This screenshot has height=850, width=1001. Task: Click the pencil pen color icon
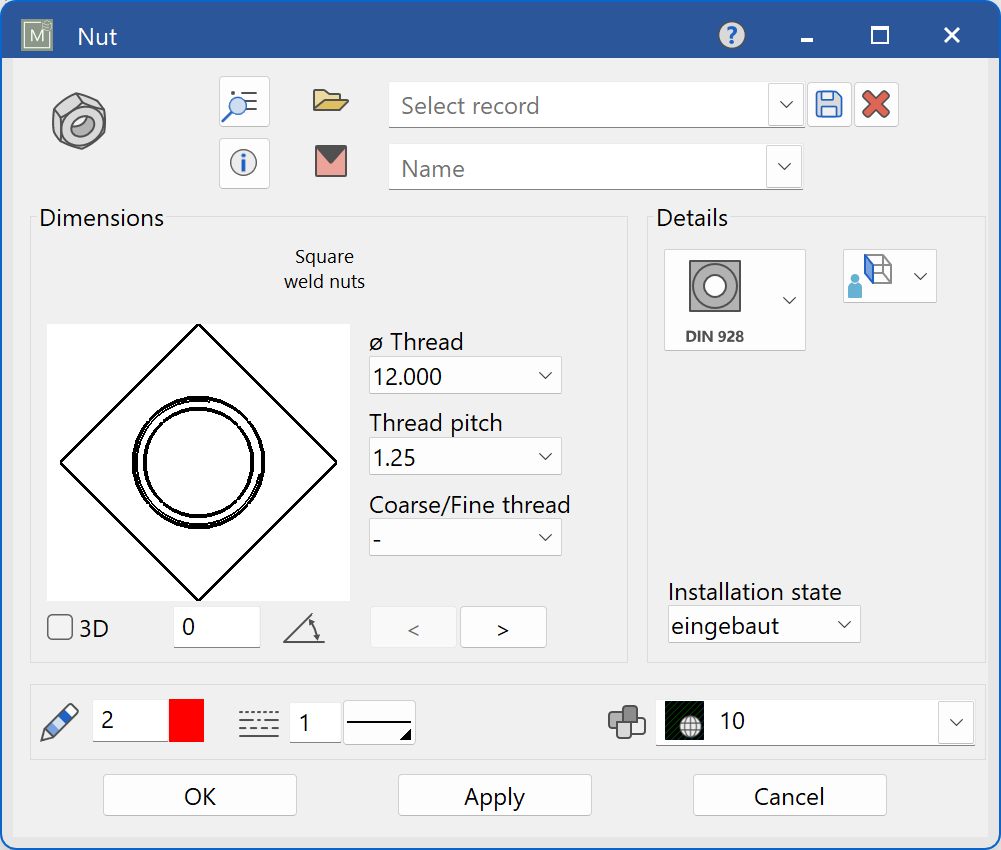(59, 721)
